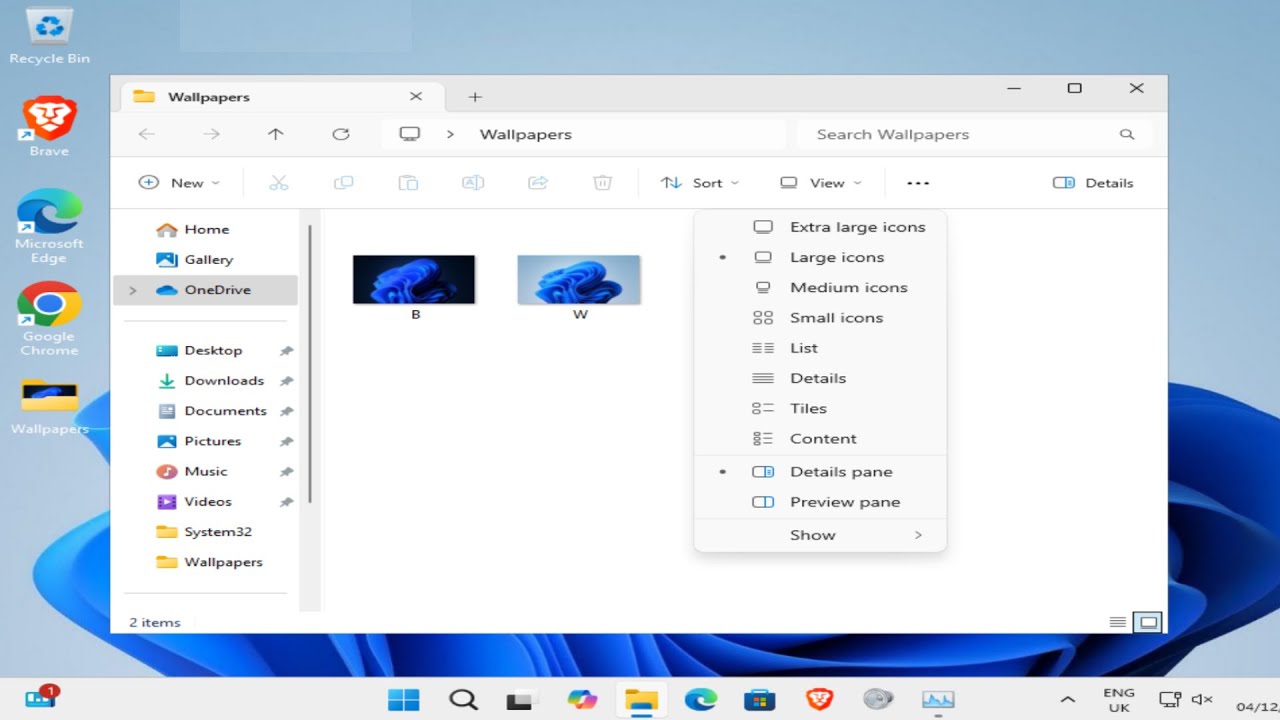This screenshot has height=720, width=1280.
Task: Click the Cut scissors icon
Action: tap(279, 183)
